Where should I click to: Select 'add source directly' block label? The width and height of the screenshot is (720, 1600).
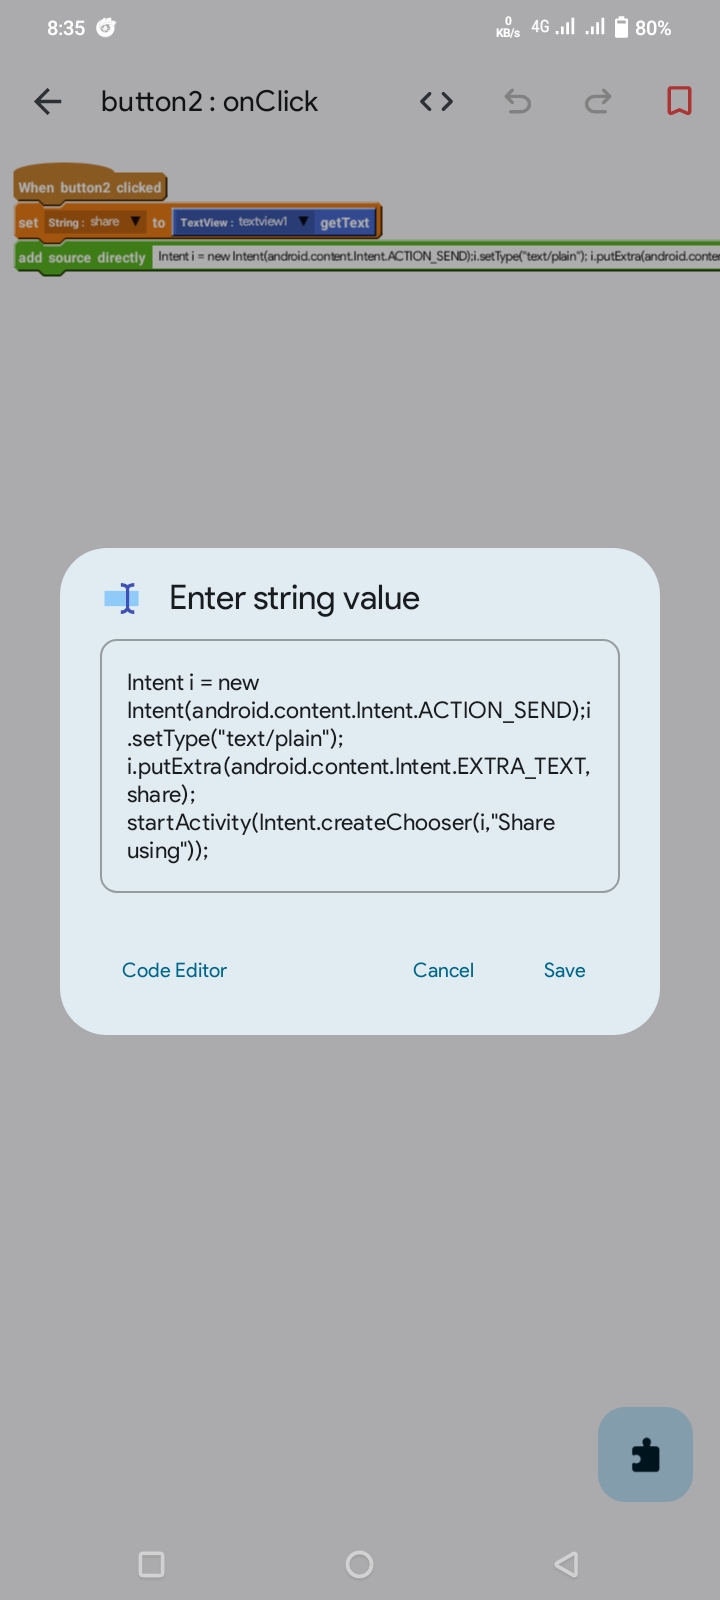[82, 257]
